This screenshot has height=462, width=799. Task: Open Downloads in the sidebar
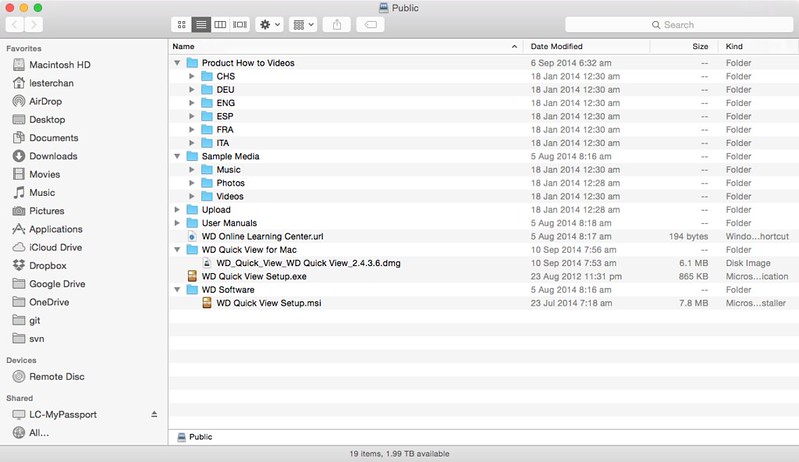tap(53, 156)
